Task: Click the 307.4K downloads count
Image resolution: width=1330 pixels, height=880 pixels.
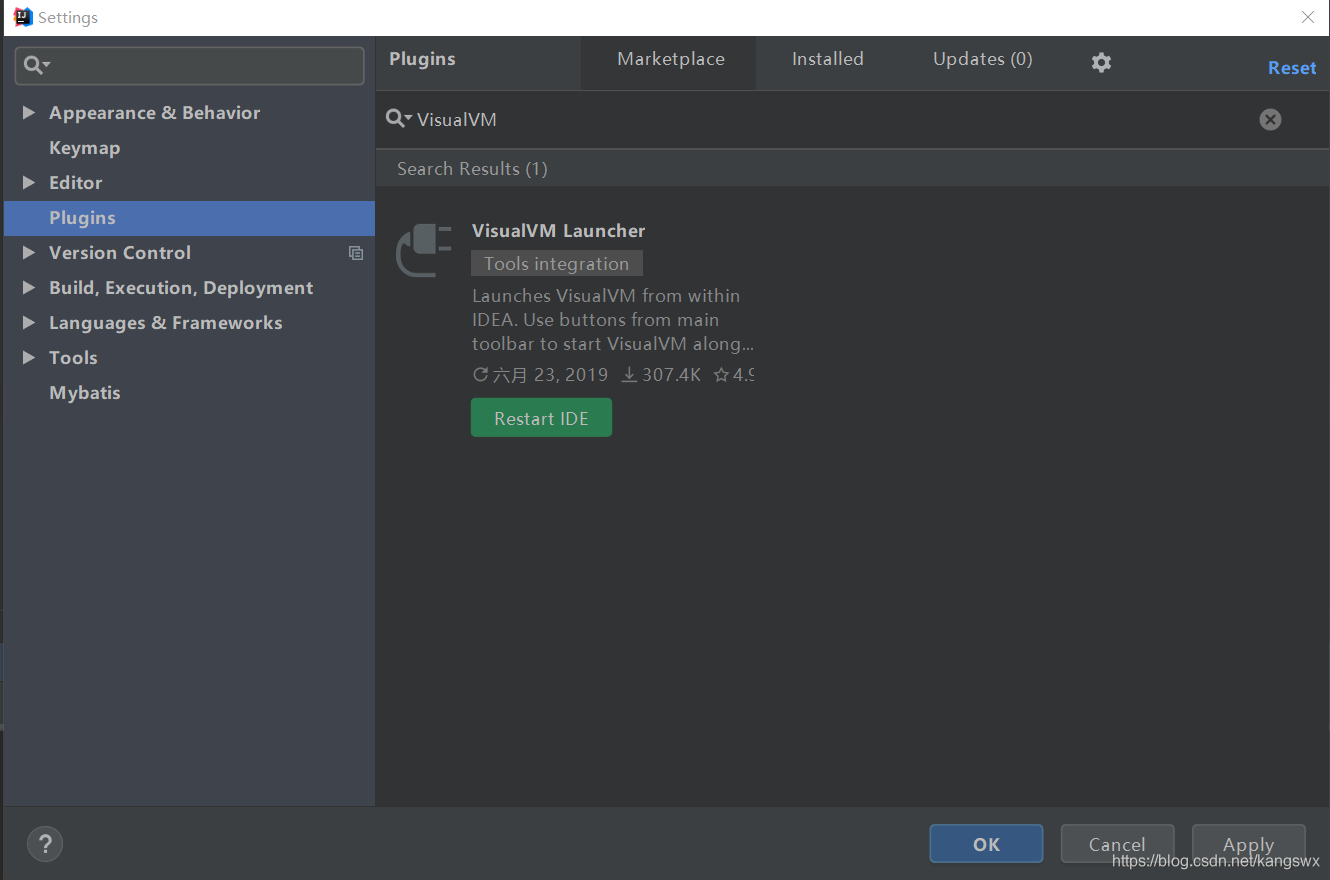Action: coord(661,375)
